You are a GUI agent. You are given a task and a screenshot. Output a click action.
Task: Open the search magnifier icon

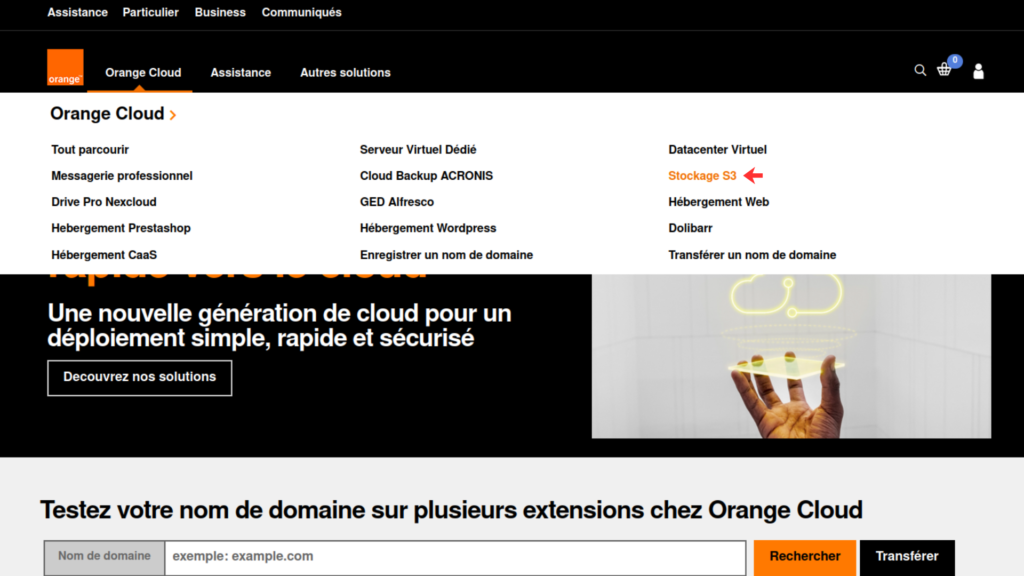pyautogui.click(x=920, y=70)
